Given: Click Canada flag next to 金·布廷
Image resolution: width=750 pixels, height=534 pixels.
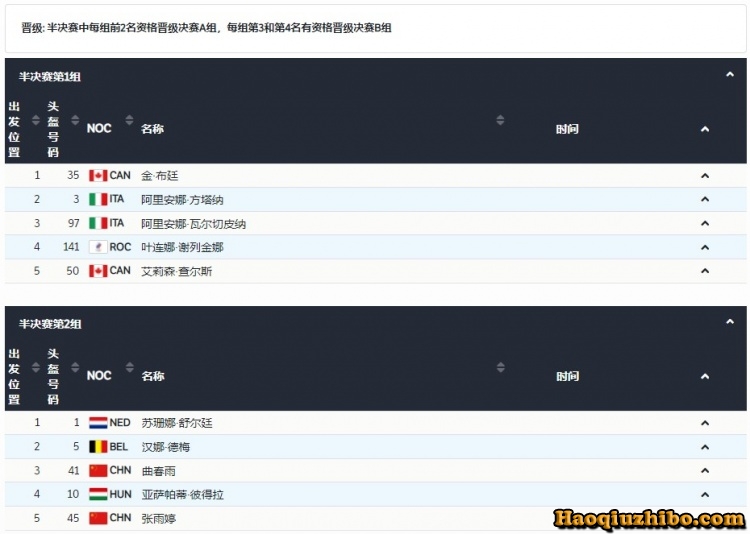Looking at the screenshot, I should tap(98, 176).
